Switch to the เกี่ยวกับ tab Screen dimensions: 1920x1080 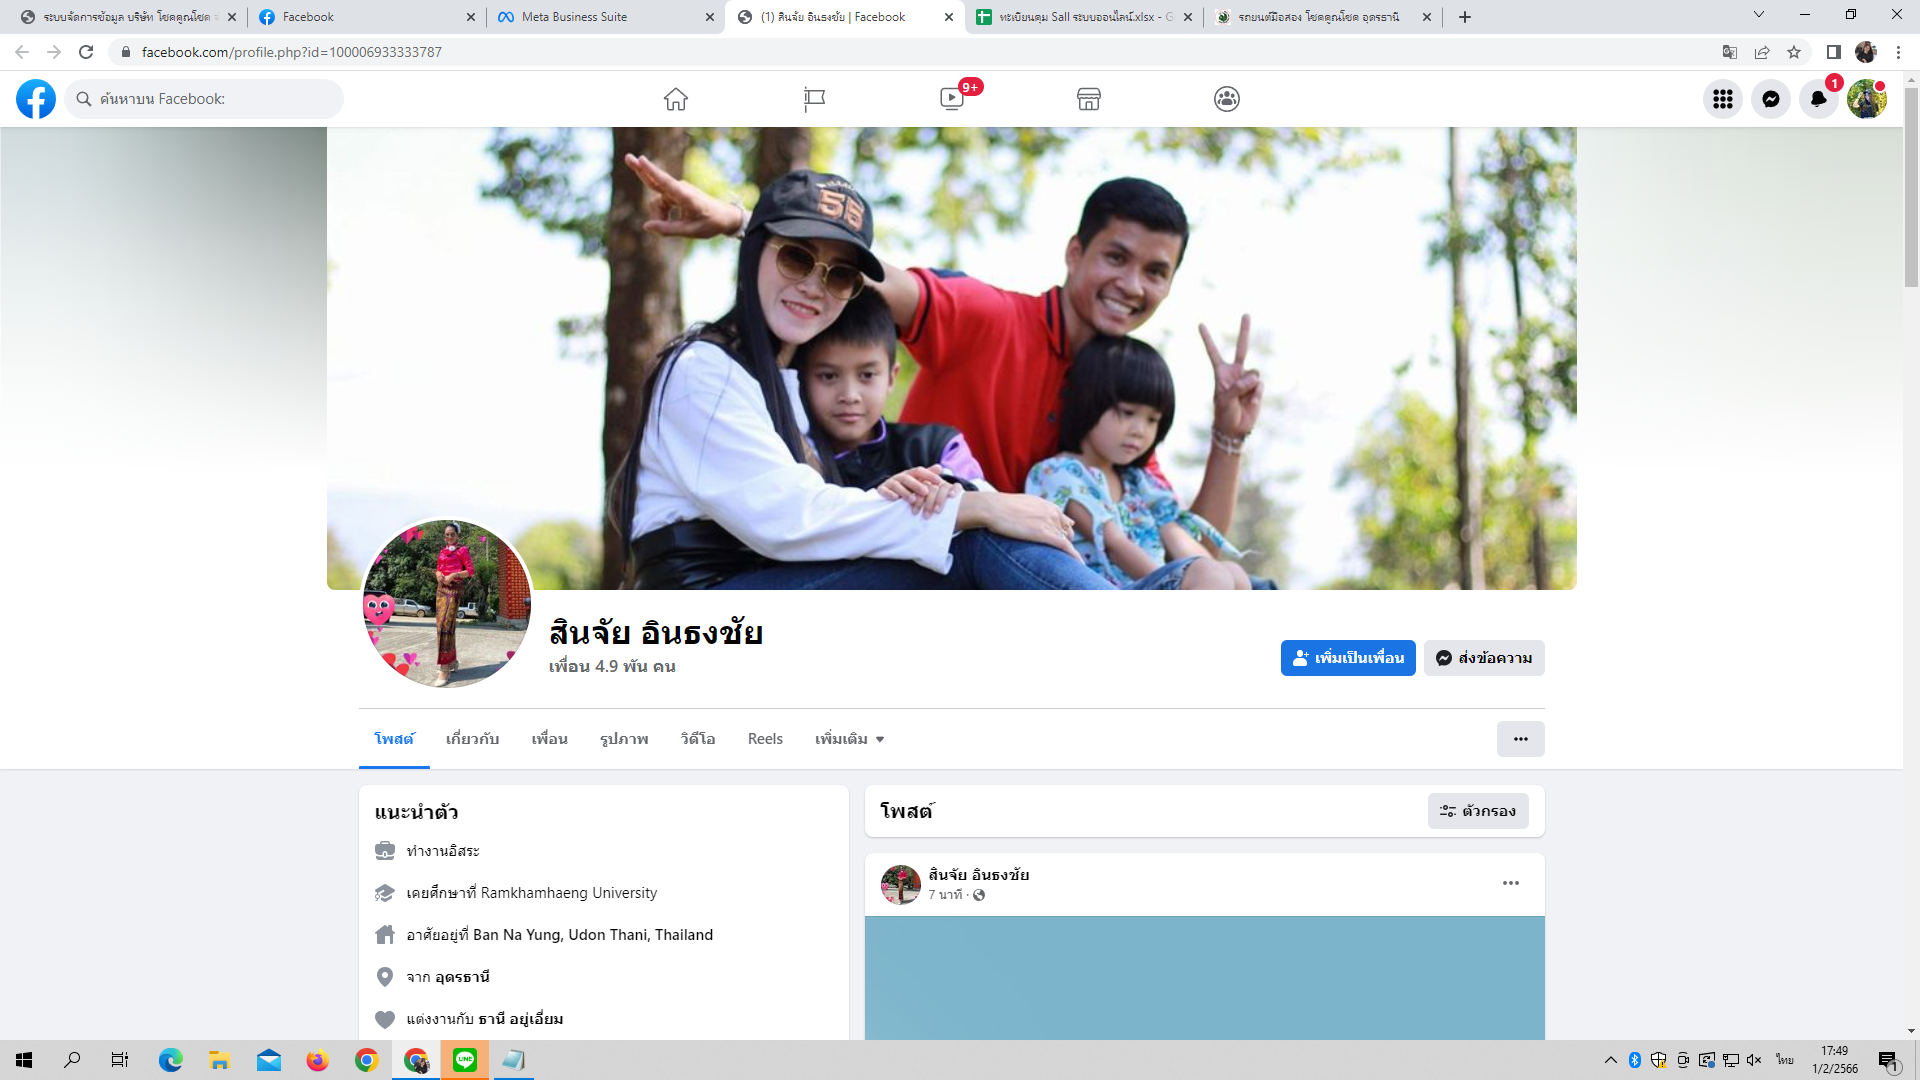point(472,739)
